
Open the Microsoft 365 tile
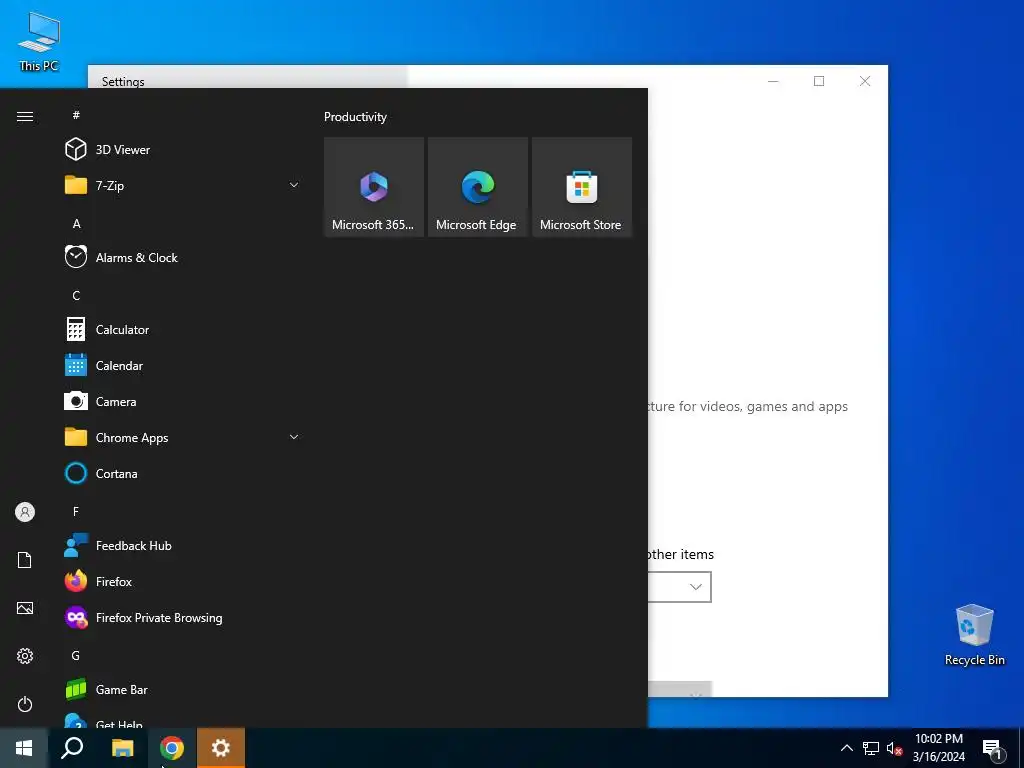coord(374,187)
